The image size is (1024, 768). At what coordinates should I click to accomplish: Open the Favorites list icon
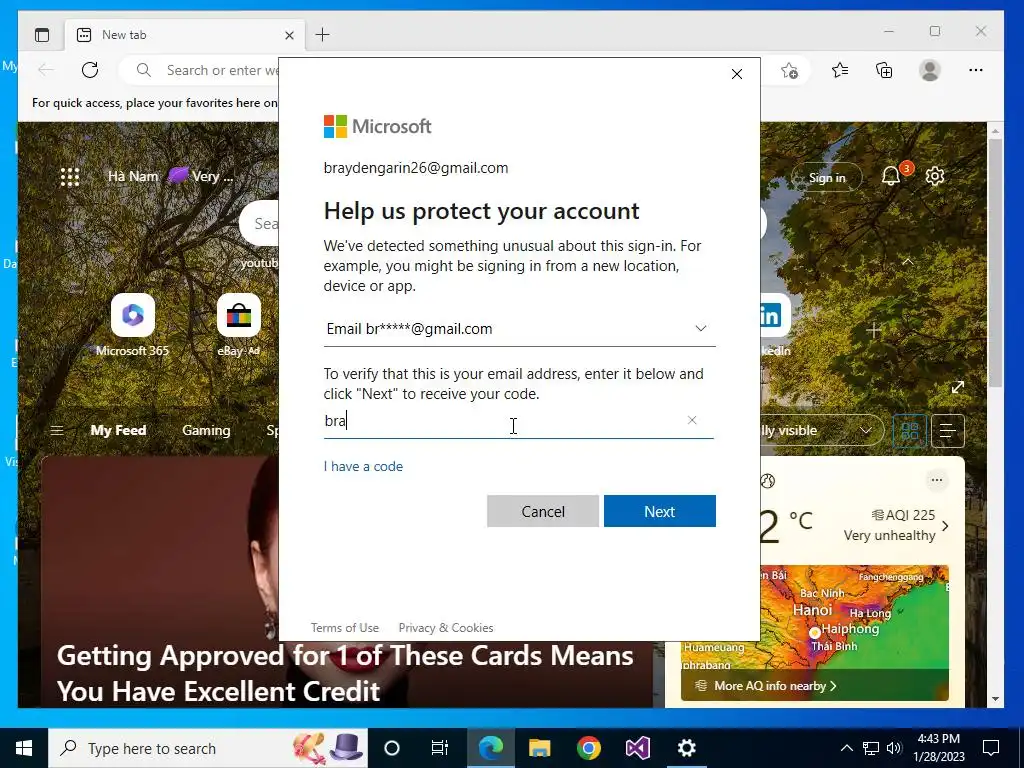840,70
